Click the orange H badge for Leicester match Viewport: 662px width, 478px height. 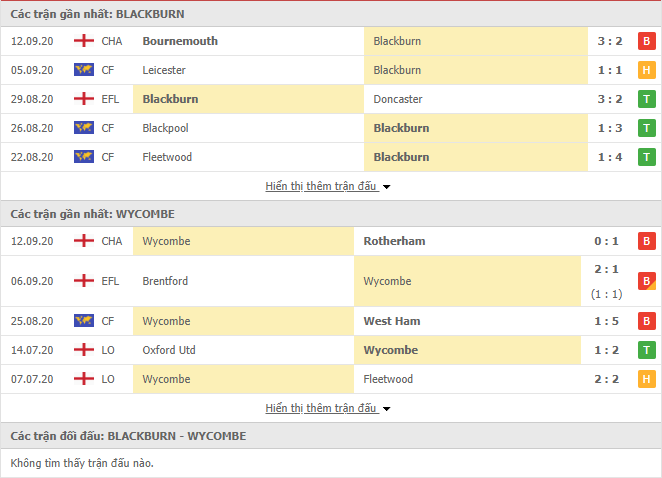[x=646, y=70]
